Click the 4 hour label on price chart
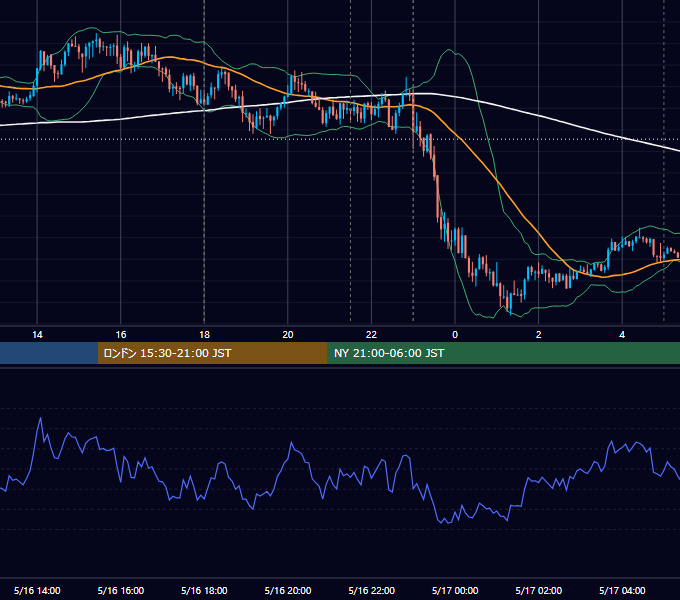Viewport: 680px width, 600px height. tap(622, 335)
